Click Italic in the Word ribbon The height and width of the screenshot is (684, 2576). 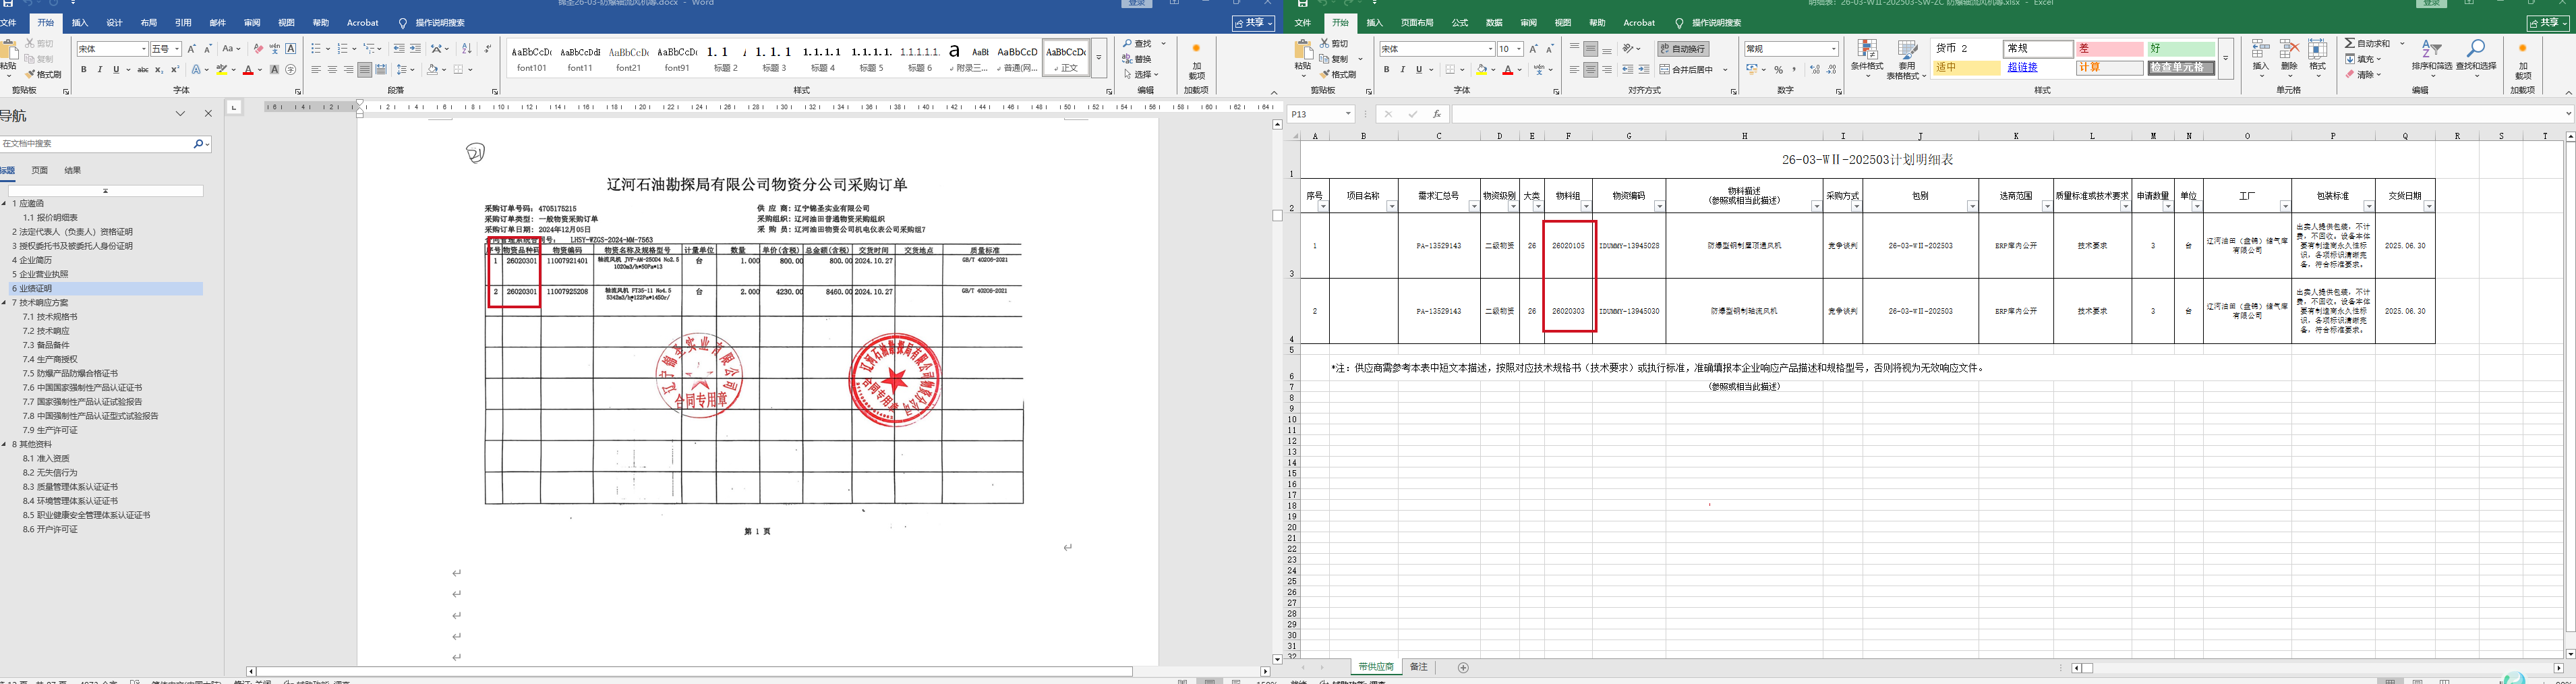pyautogui.click(x=100, y=70)
